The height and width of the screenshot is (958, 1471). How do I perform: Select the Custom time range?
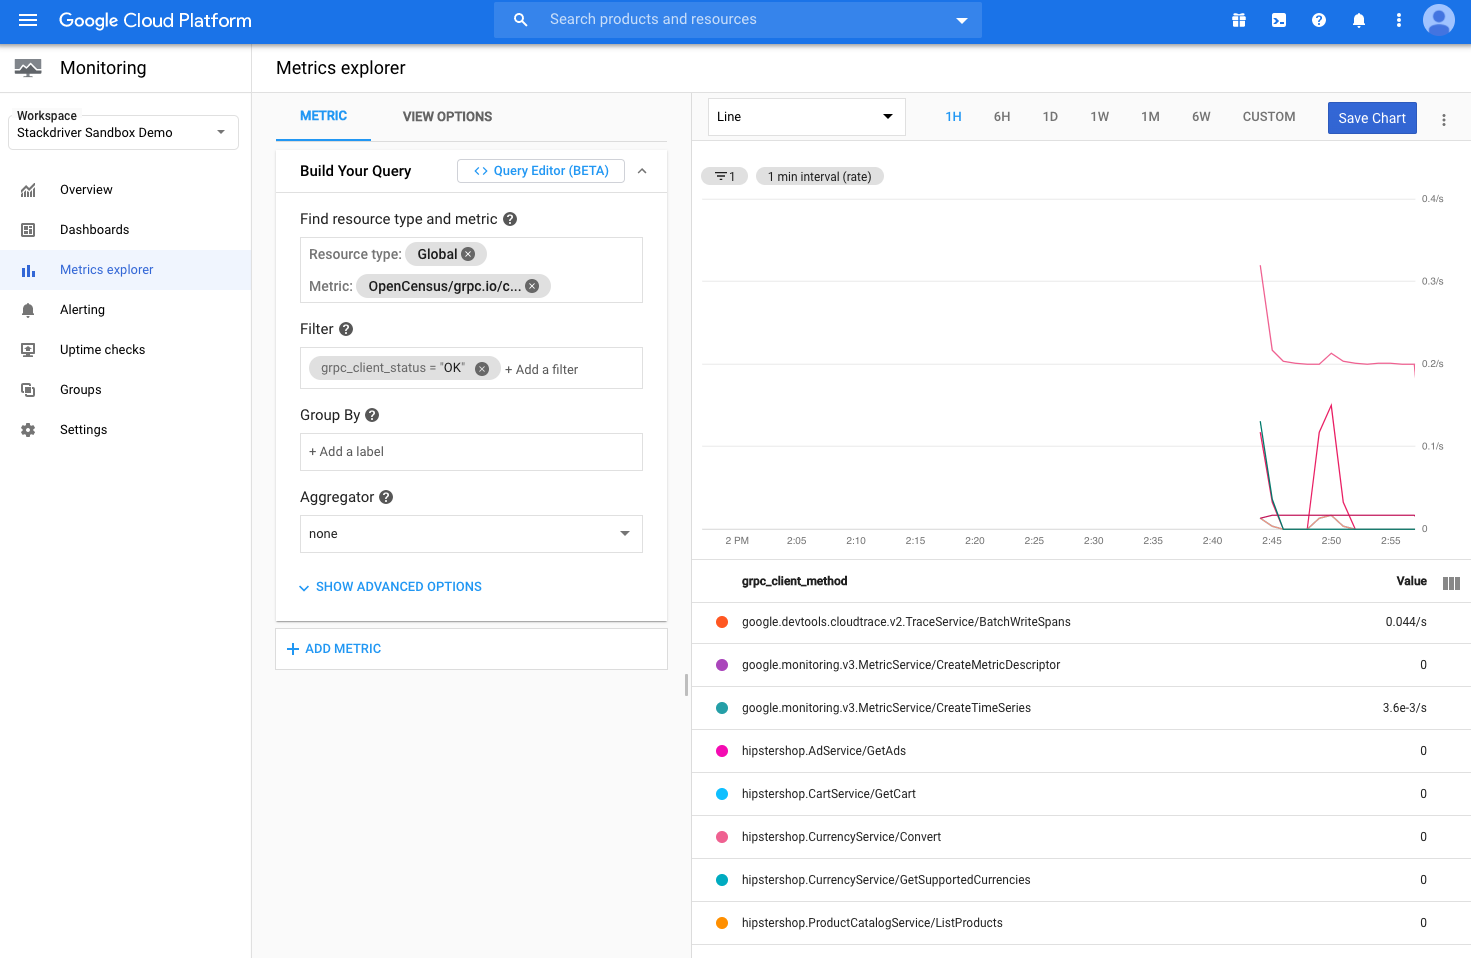click(1269, 117)
